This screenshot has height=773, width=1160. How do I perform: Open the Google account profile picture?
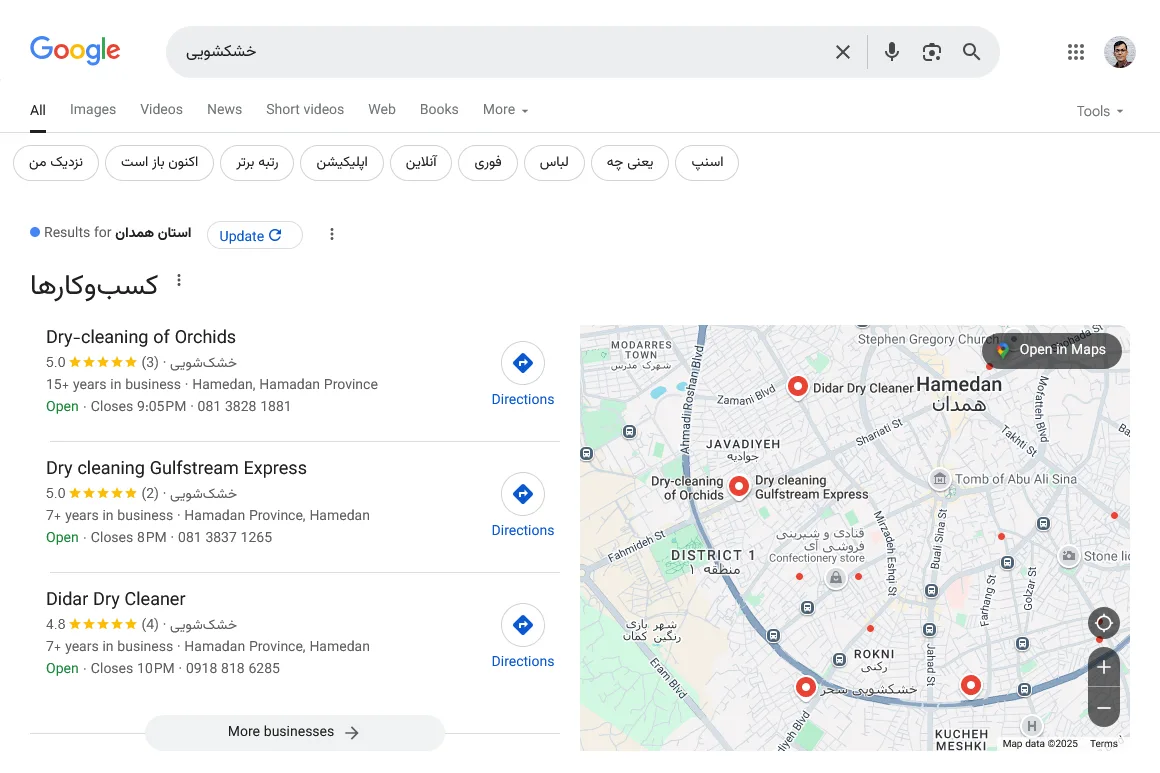[1119, 52]
